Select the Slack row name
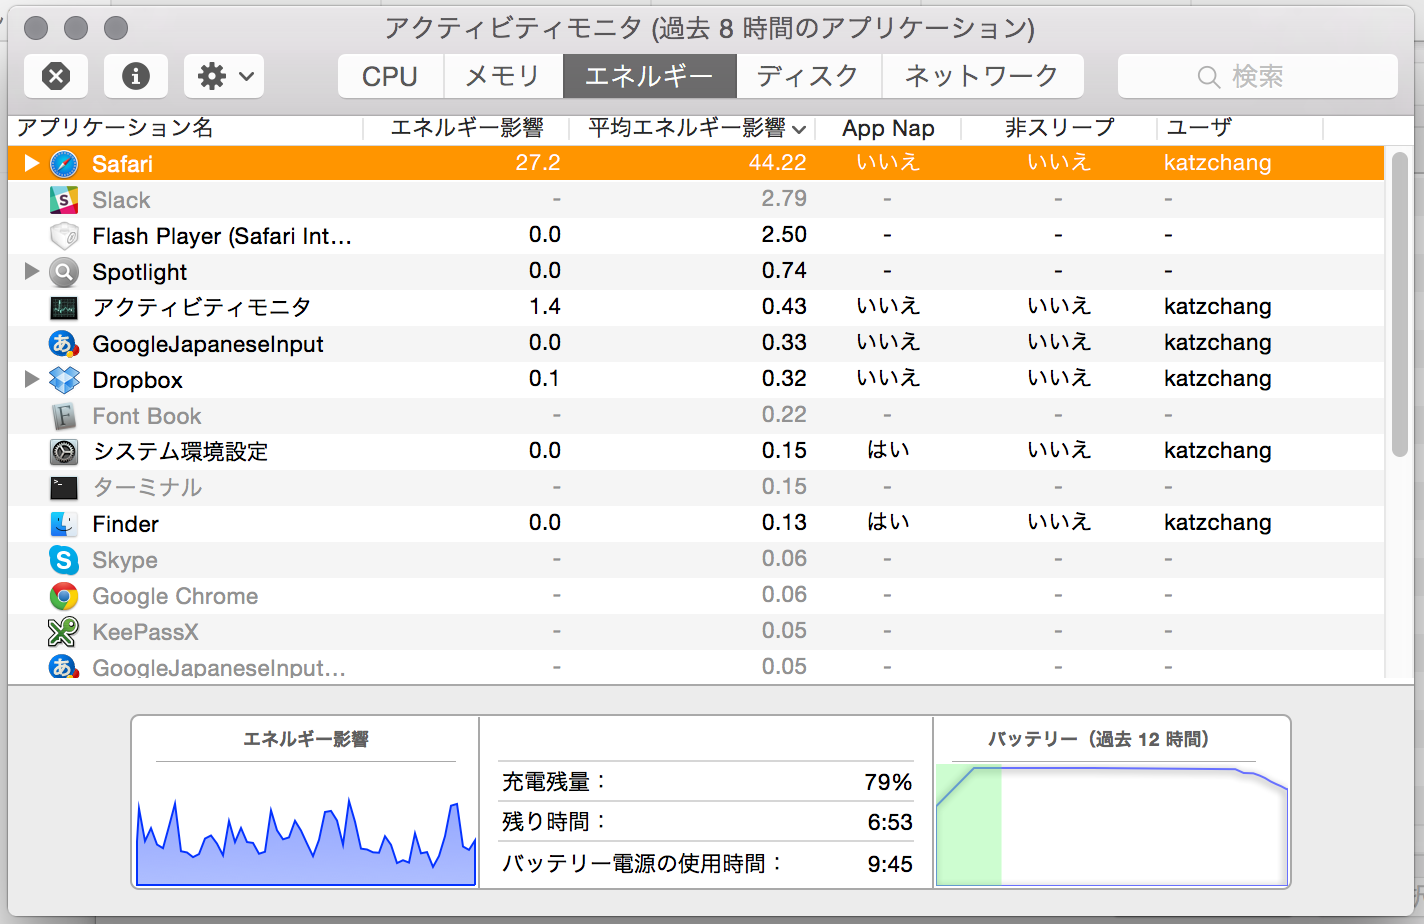 121,200
